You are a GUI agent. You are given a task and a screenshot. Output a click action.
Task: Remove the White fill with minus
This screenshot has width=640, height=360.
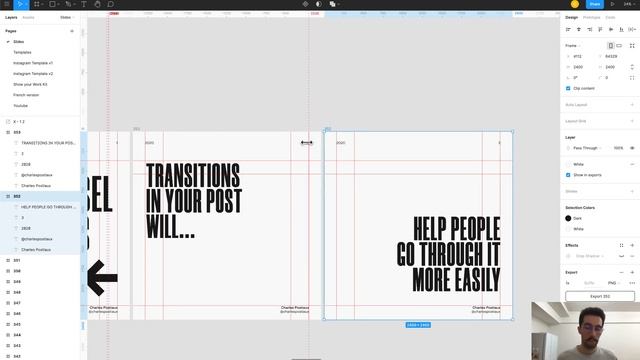(x=632, y=164)
